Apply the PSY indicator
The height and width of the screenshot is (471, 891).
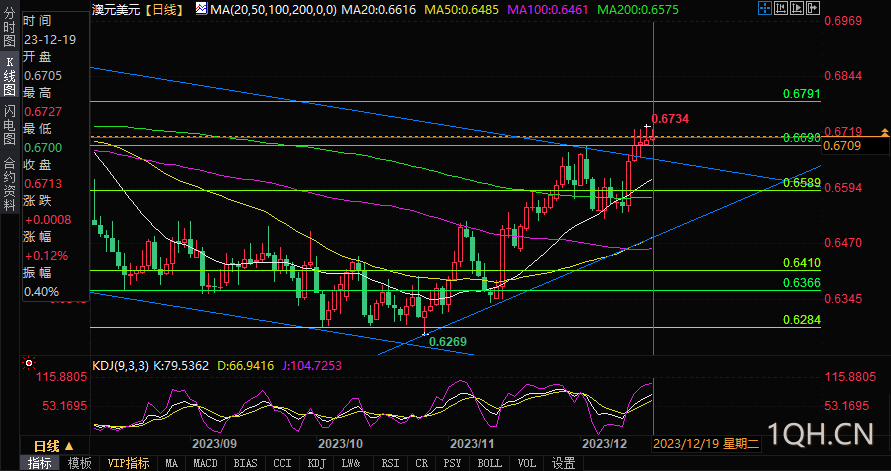[x=452, y=463]
